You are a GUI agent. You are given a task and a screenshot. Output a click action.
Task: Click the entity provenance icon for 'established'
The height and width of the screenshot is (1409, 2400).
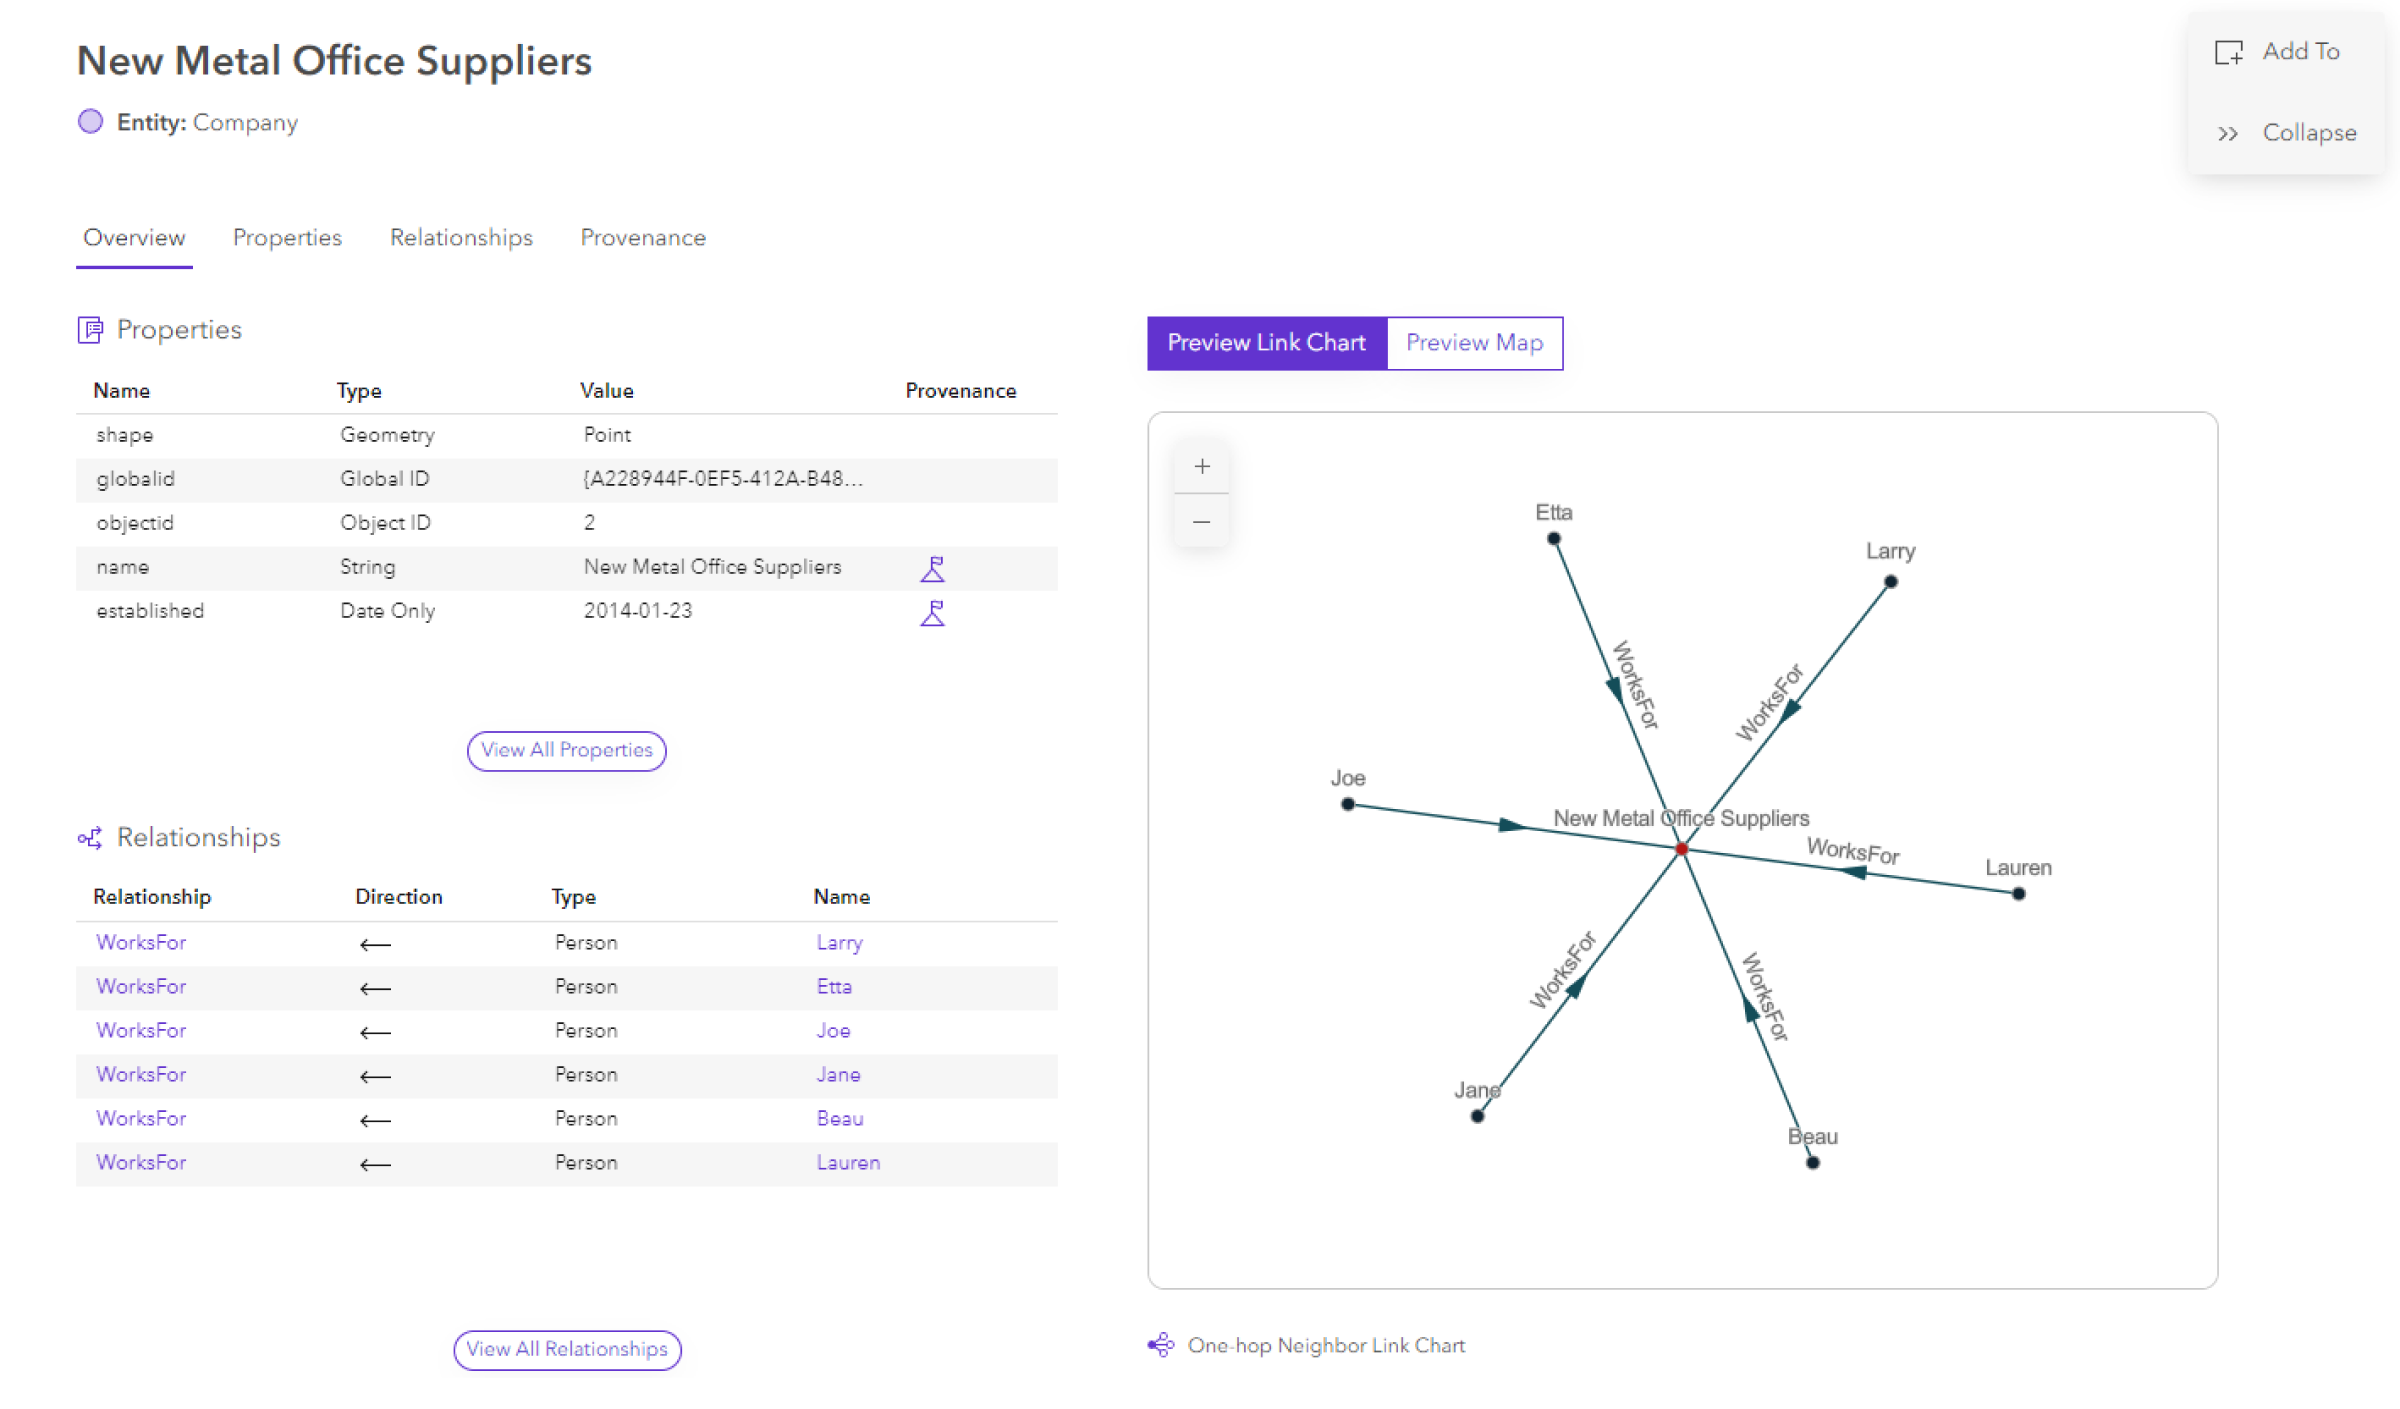932,612
